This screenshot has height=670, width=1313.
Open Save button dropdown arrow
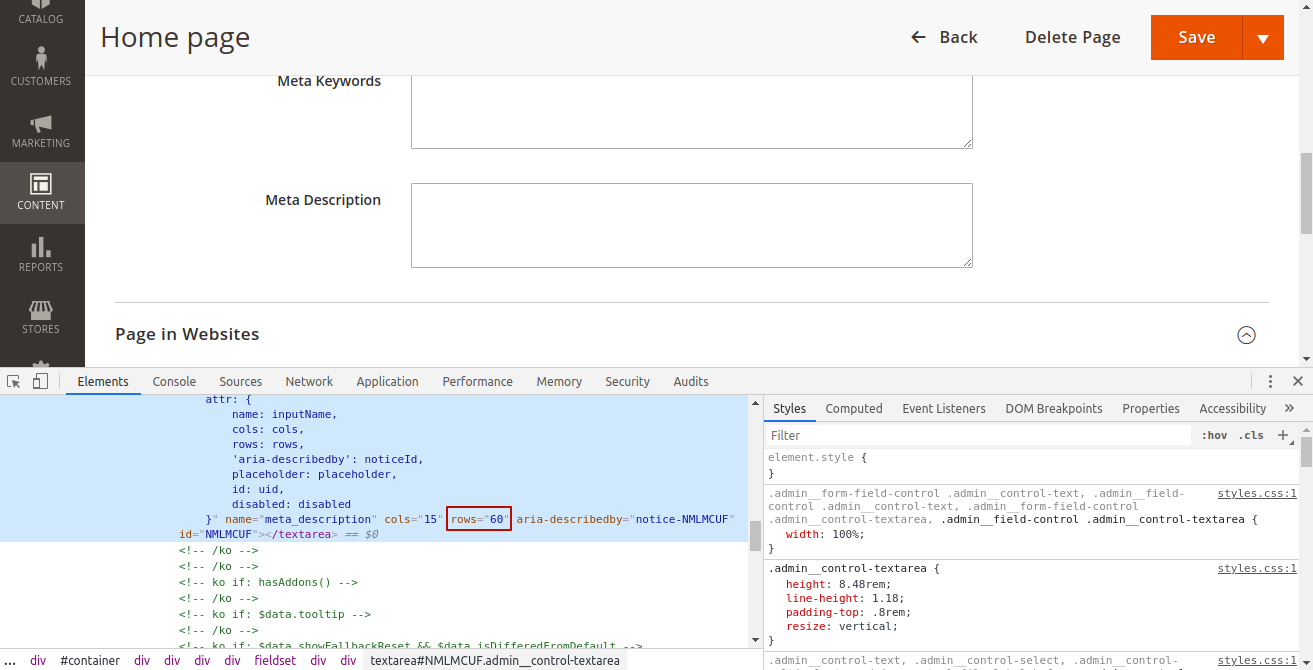(x=1263, y=38)
